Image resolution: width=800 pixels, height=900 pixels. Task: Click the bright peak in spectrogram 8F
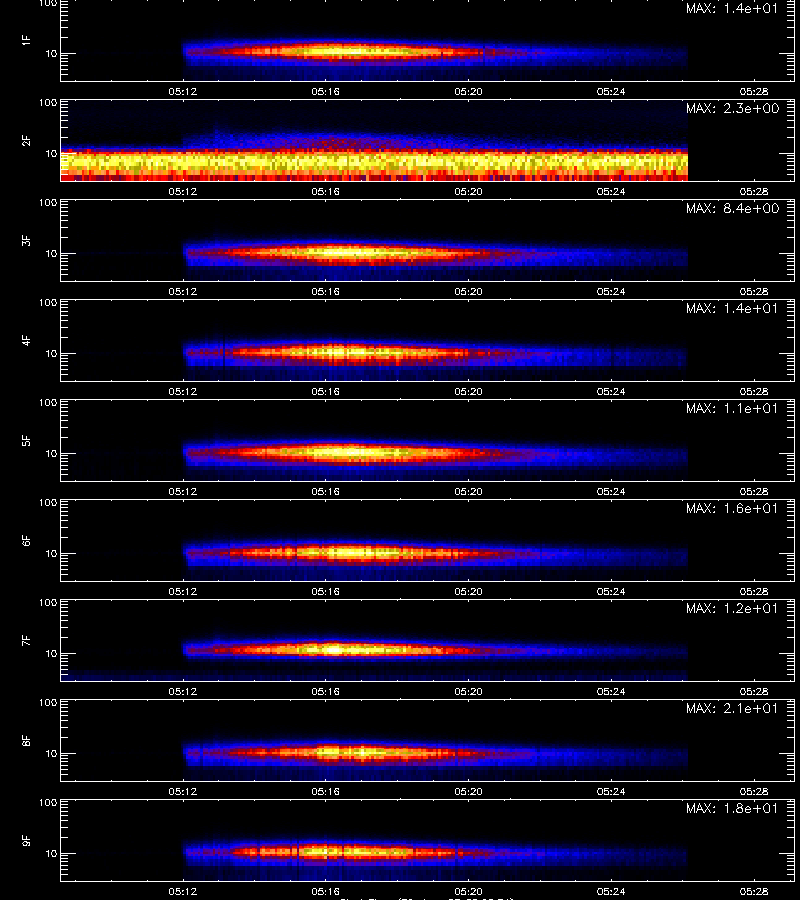[344, 752]
